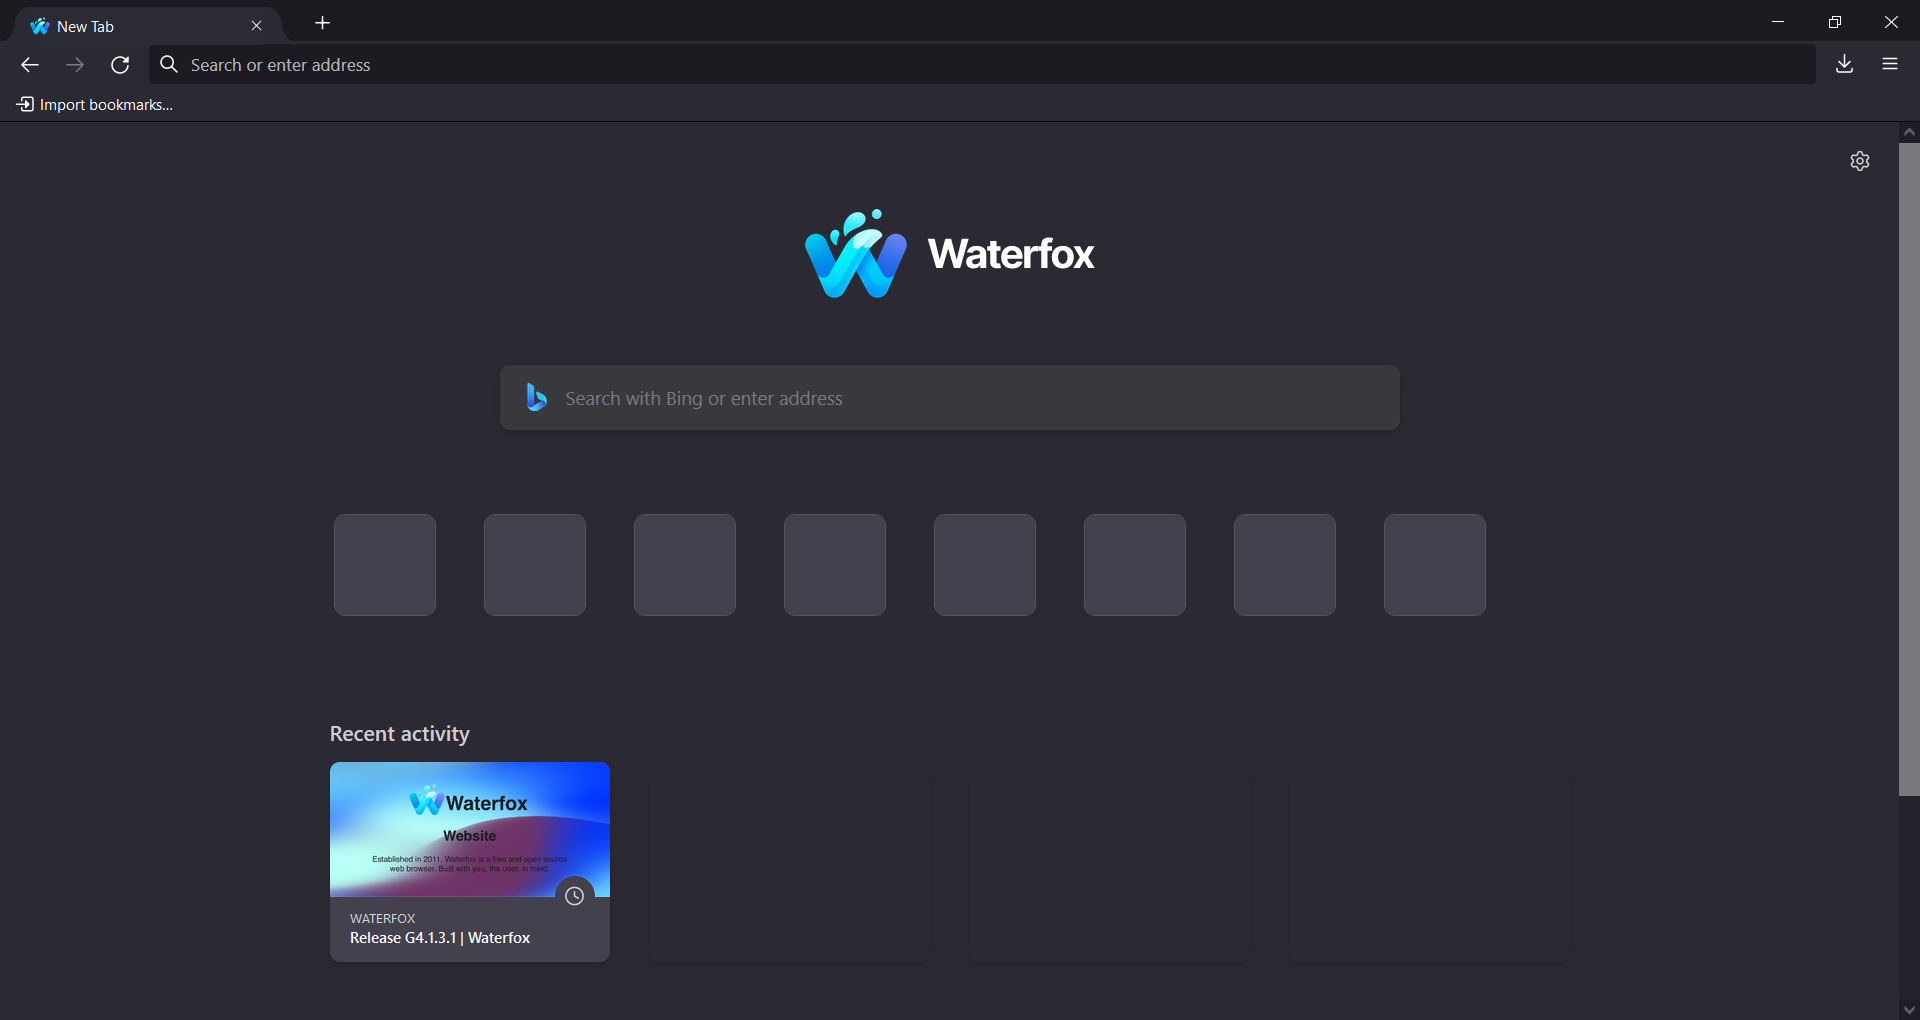
Task: Open the downloads panel
Action: [1845, 64]
